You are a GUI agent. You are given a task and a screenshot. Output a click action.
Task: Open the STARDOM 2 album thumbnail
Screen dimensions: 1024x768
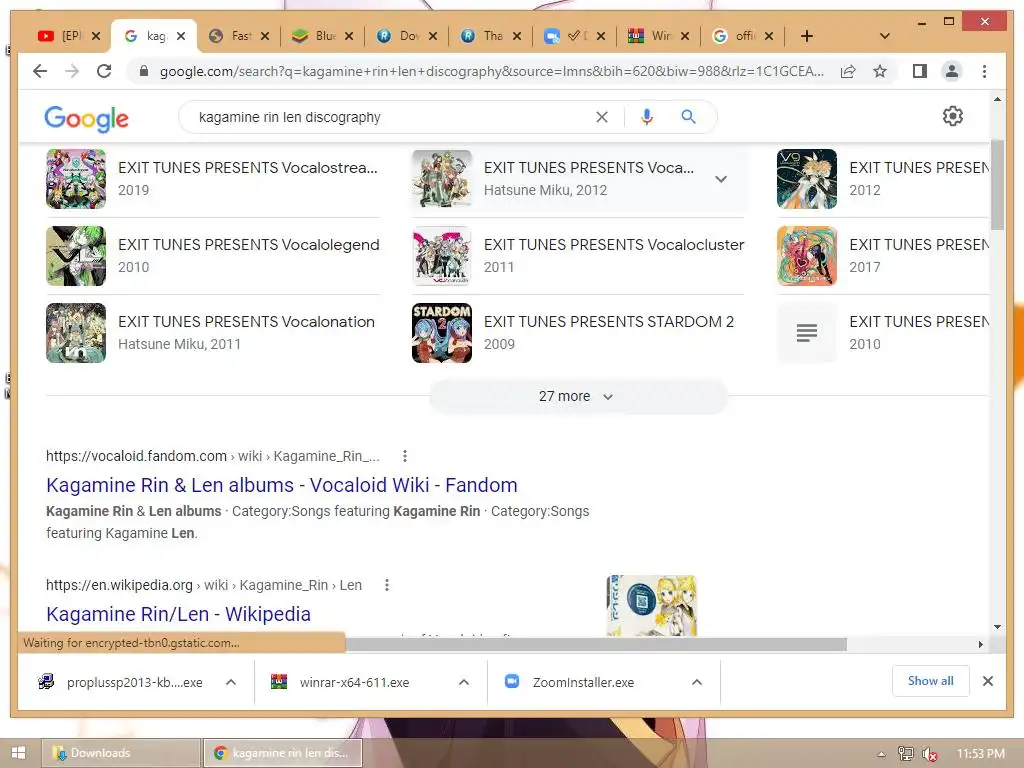point(441,333)
